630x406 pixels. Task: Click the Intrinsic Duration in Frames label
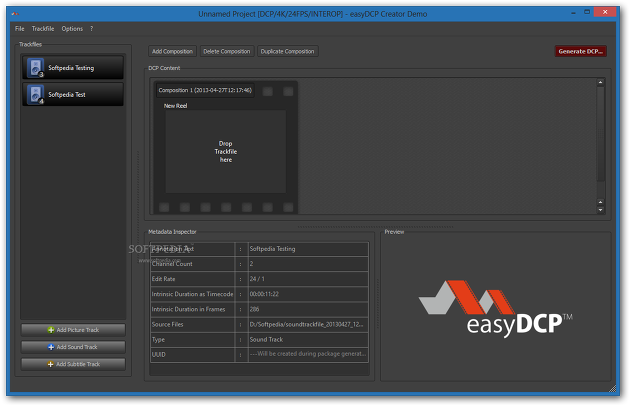(x=188, y=309)
